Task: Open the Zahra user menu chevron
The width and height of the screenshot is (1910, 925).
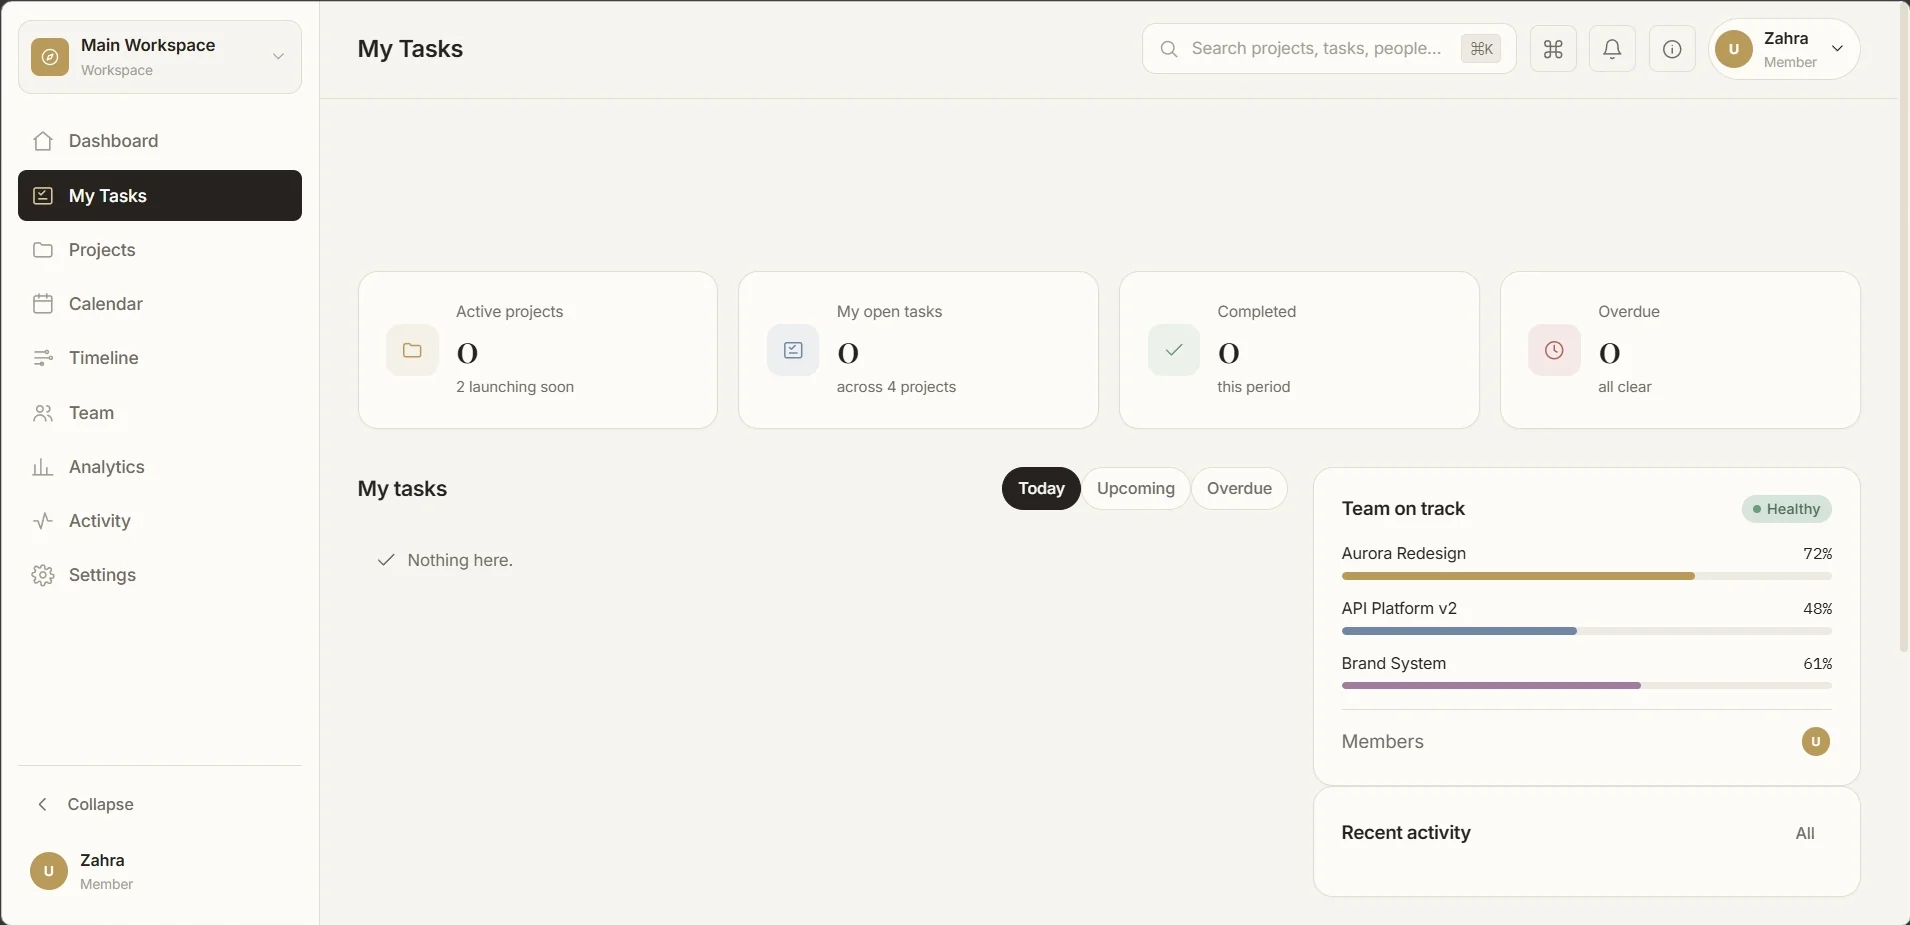Action: (x=1837, y=49)
